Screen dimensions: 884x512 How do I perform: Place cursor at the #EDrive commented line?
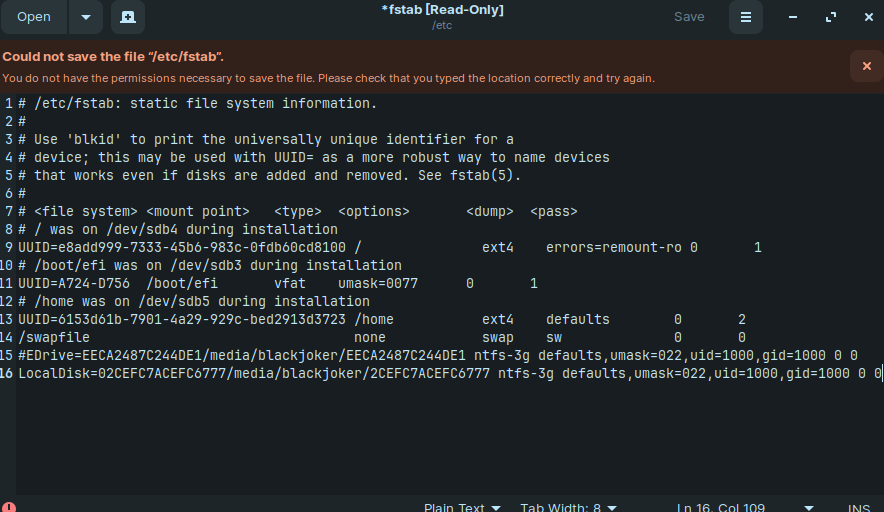(437, 355)
